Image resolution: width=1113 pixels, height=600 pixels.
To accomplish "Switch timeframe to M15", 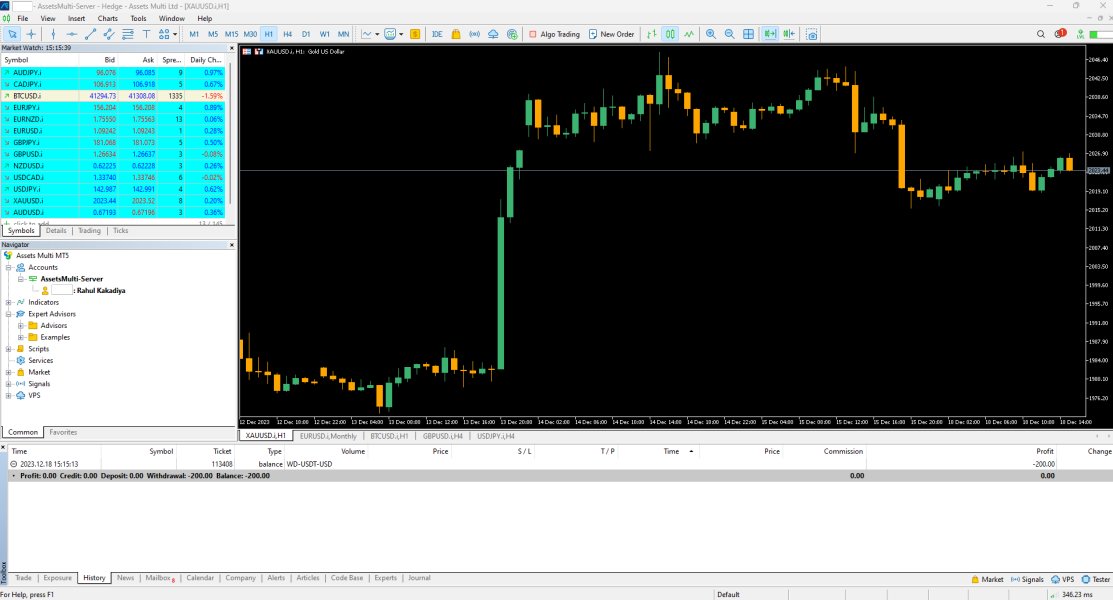I will coord(231,34).
